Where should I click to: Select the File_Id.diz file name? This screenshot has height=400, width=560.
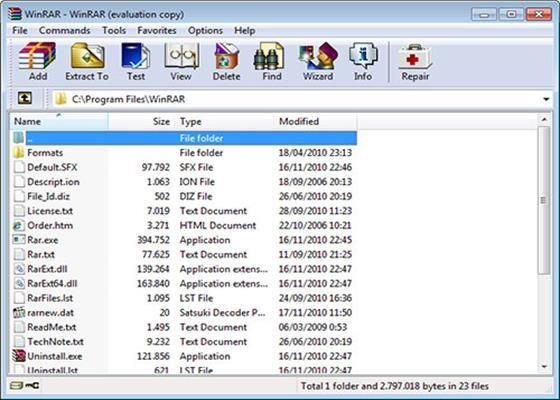point(49,196)
